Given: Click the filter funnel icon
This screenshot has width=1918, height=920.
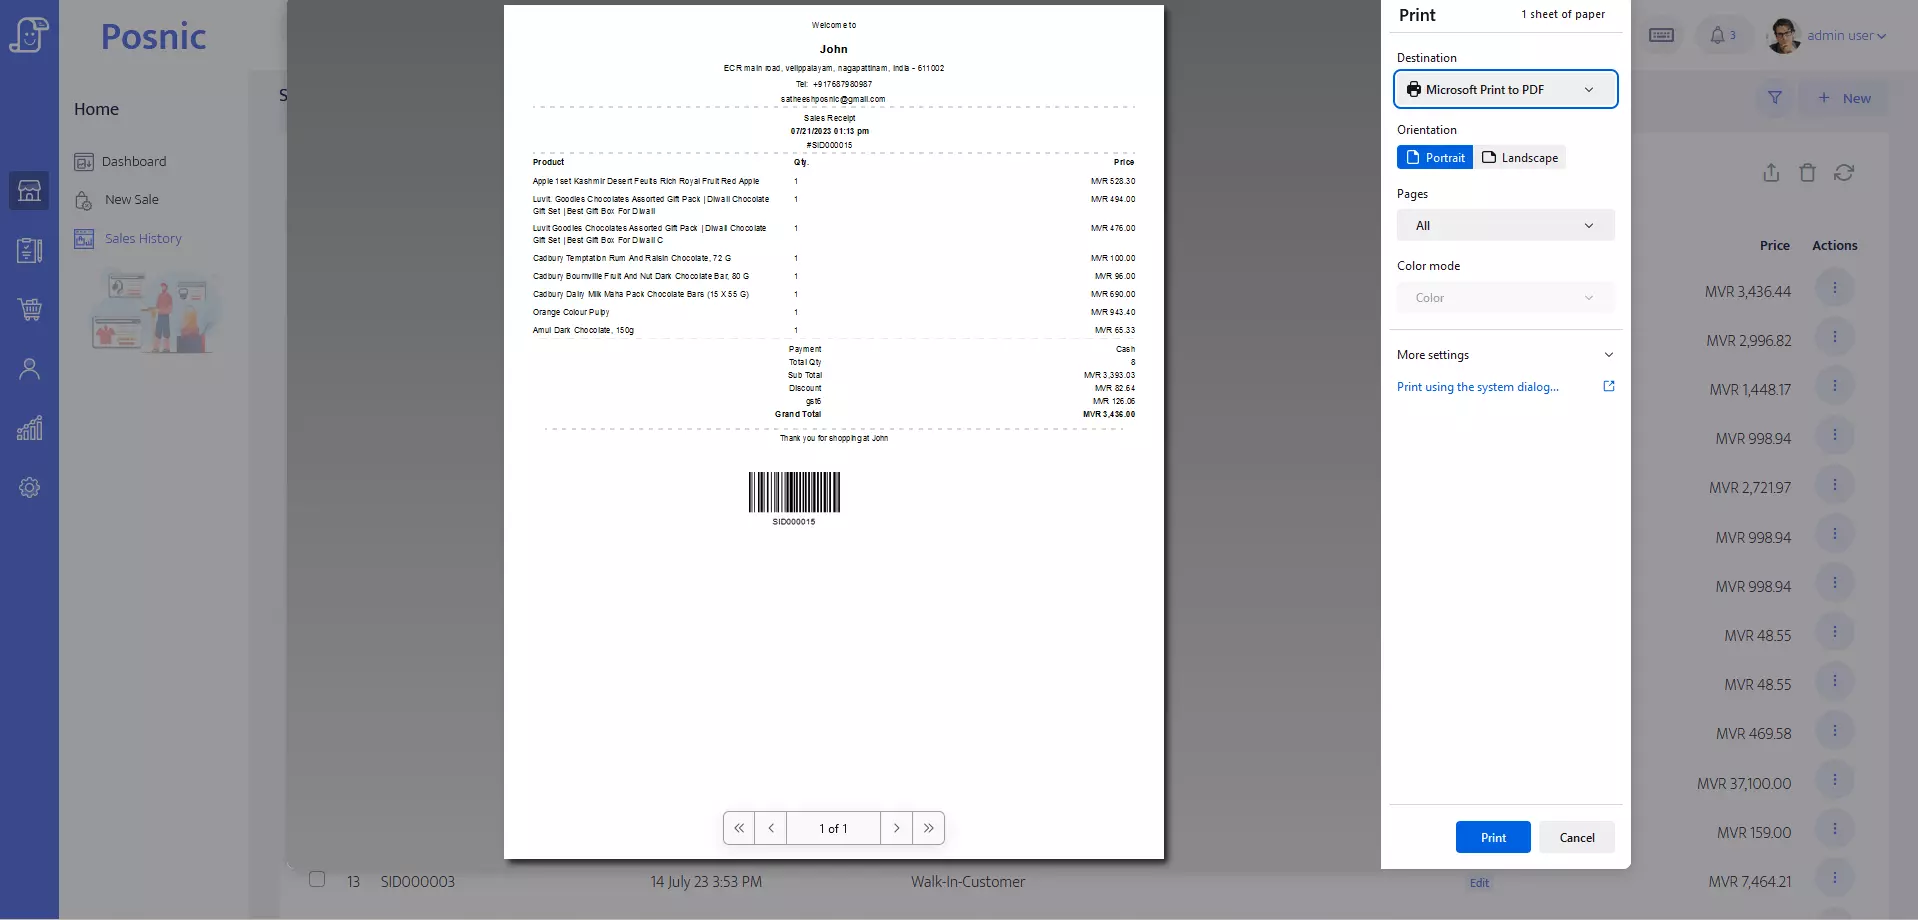Looking at the screenshot, I should pyautogui.click(x=1775, y=98).
